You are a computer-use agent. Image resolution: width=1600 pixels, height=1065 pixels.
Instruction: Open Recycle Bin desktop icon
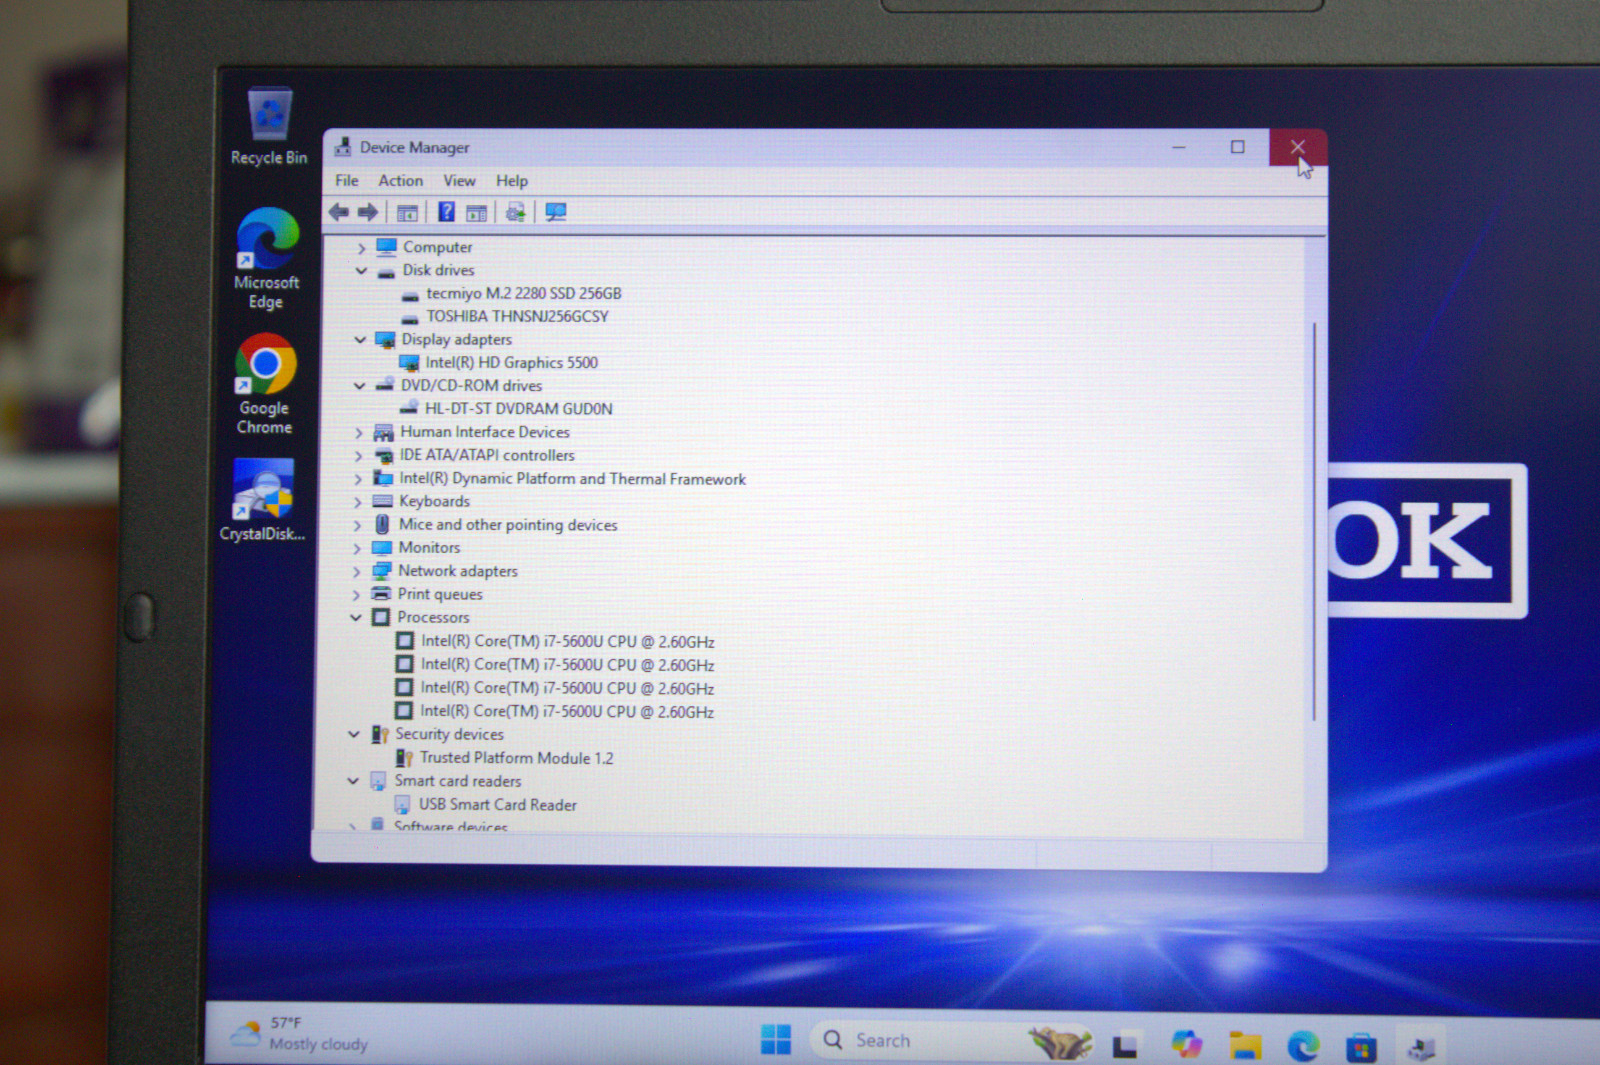coord(269,127)
